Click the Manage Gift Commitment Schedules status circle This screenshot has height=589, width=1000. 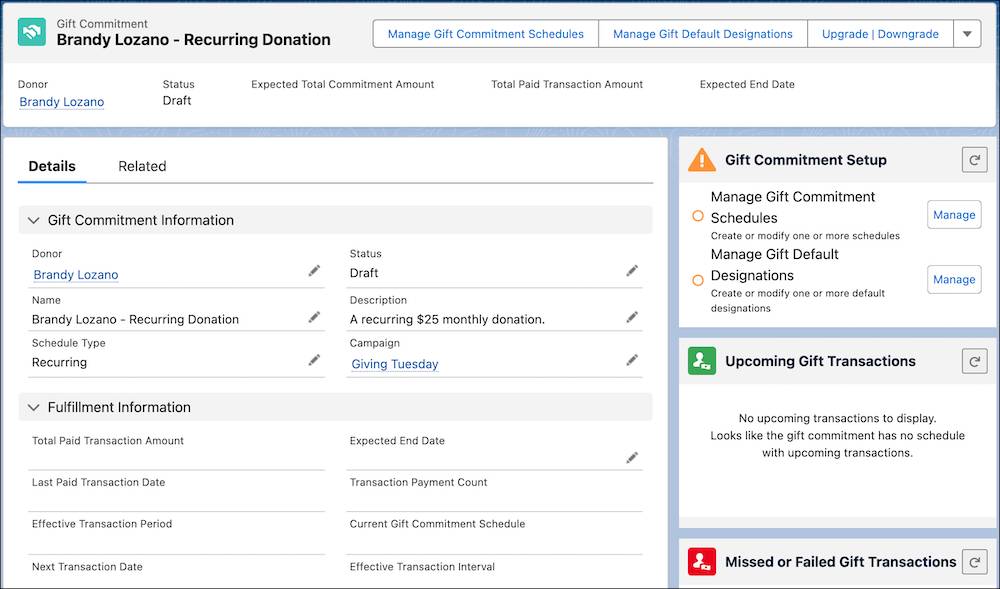[698, 216]
